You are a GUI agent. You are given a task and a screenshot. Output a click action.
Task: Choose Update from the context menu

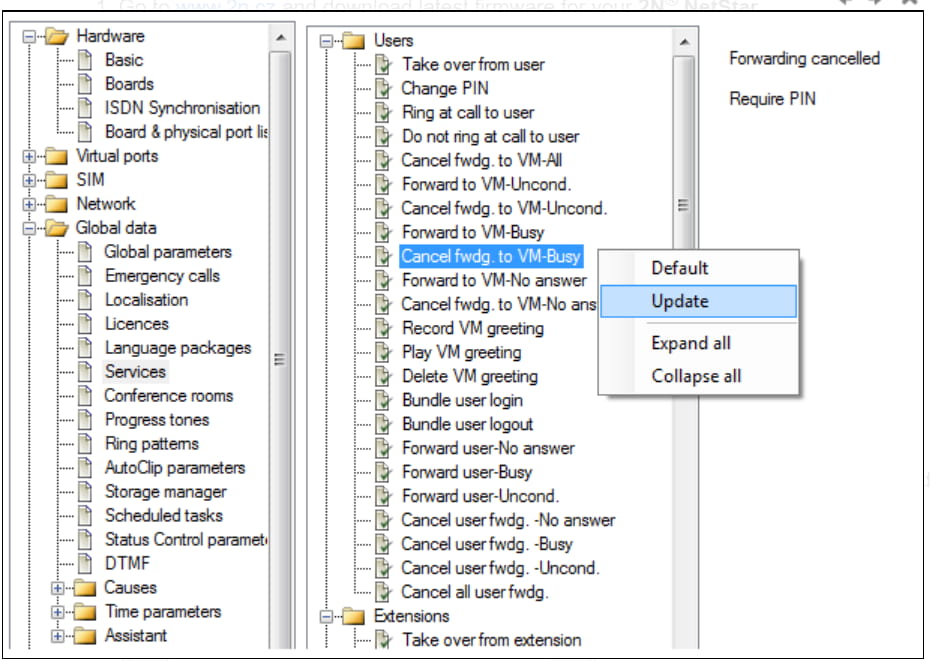coord(699,301)
